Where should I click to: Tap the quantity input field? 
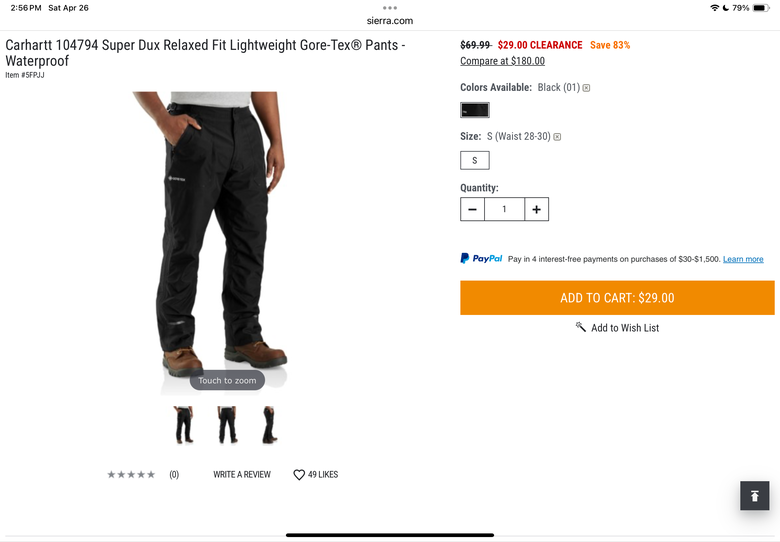pos(504,209)
